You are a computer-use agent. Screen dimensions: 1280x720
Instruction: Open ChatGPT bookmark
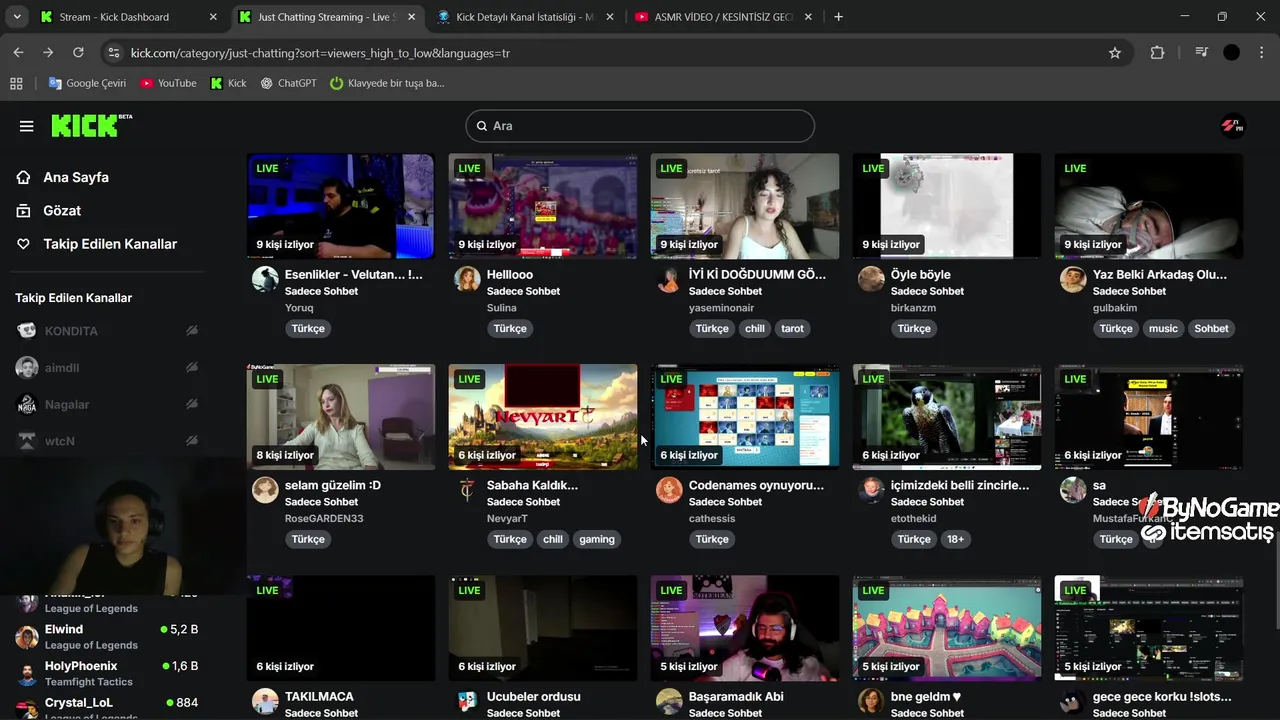288,83
